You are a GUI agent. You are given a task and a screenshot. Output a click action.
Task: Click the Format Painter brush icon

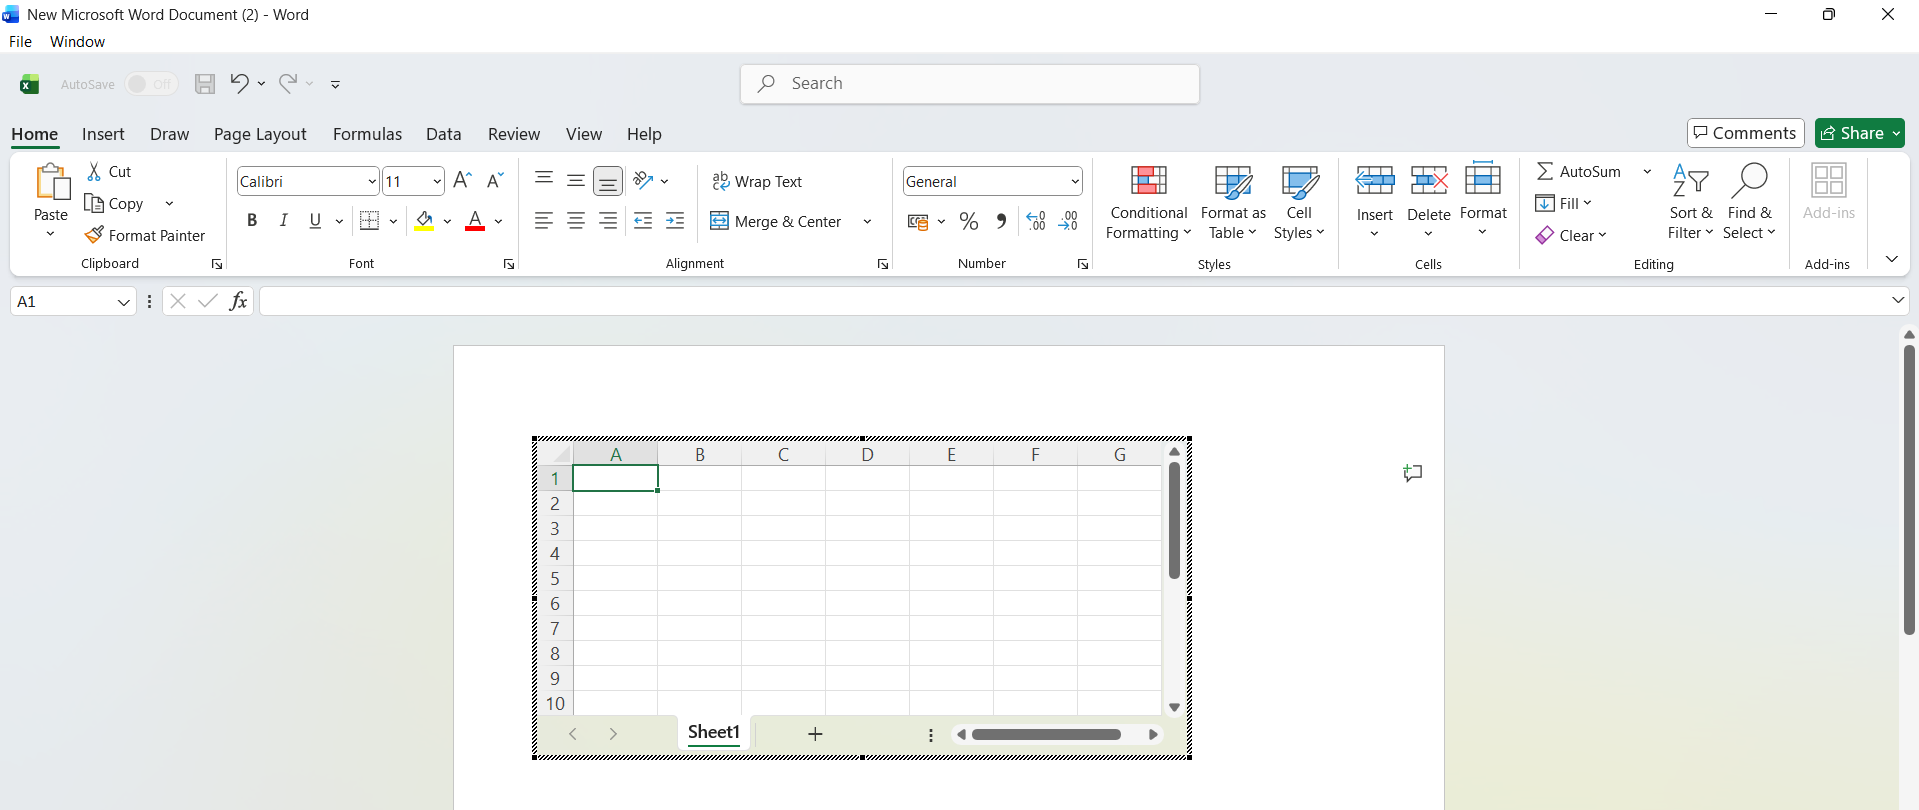(94, 235)
